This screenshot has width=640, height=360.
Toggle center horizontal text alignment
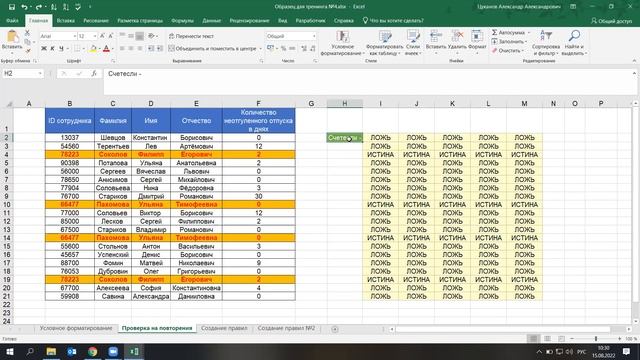coord(131,49)
